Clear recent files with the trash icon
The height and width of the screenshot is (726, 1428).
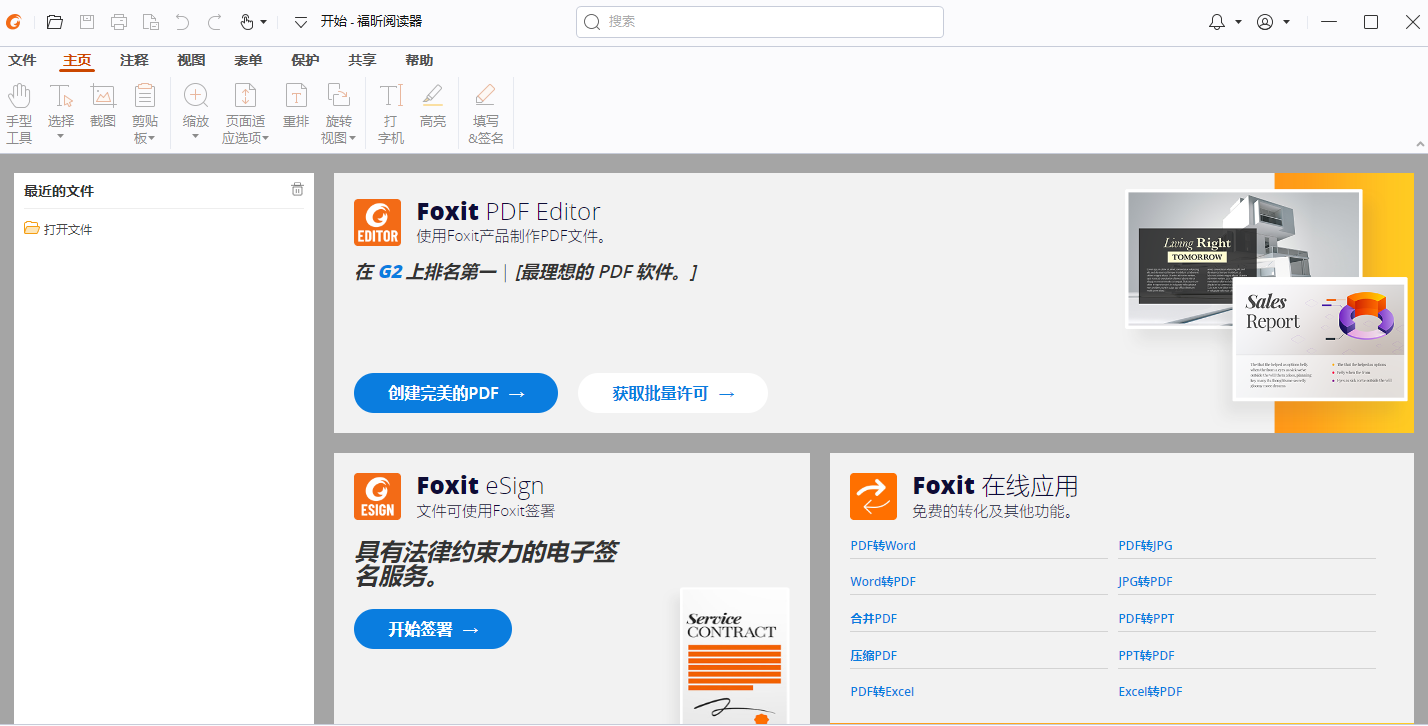pos(297,190)
